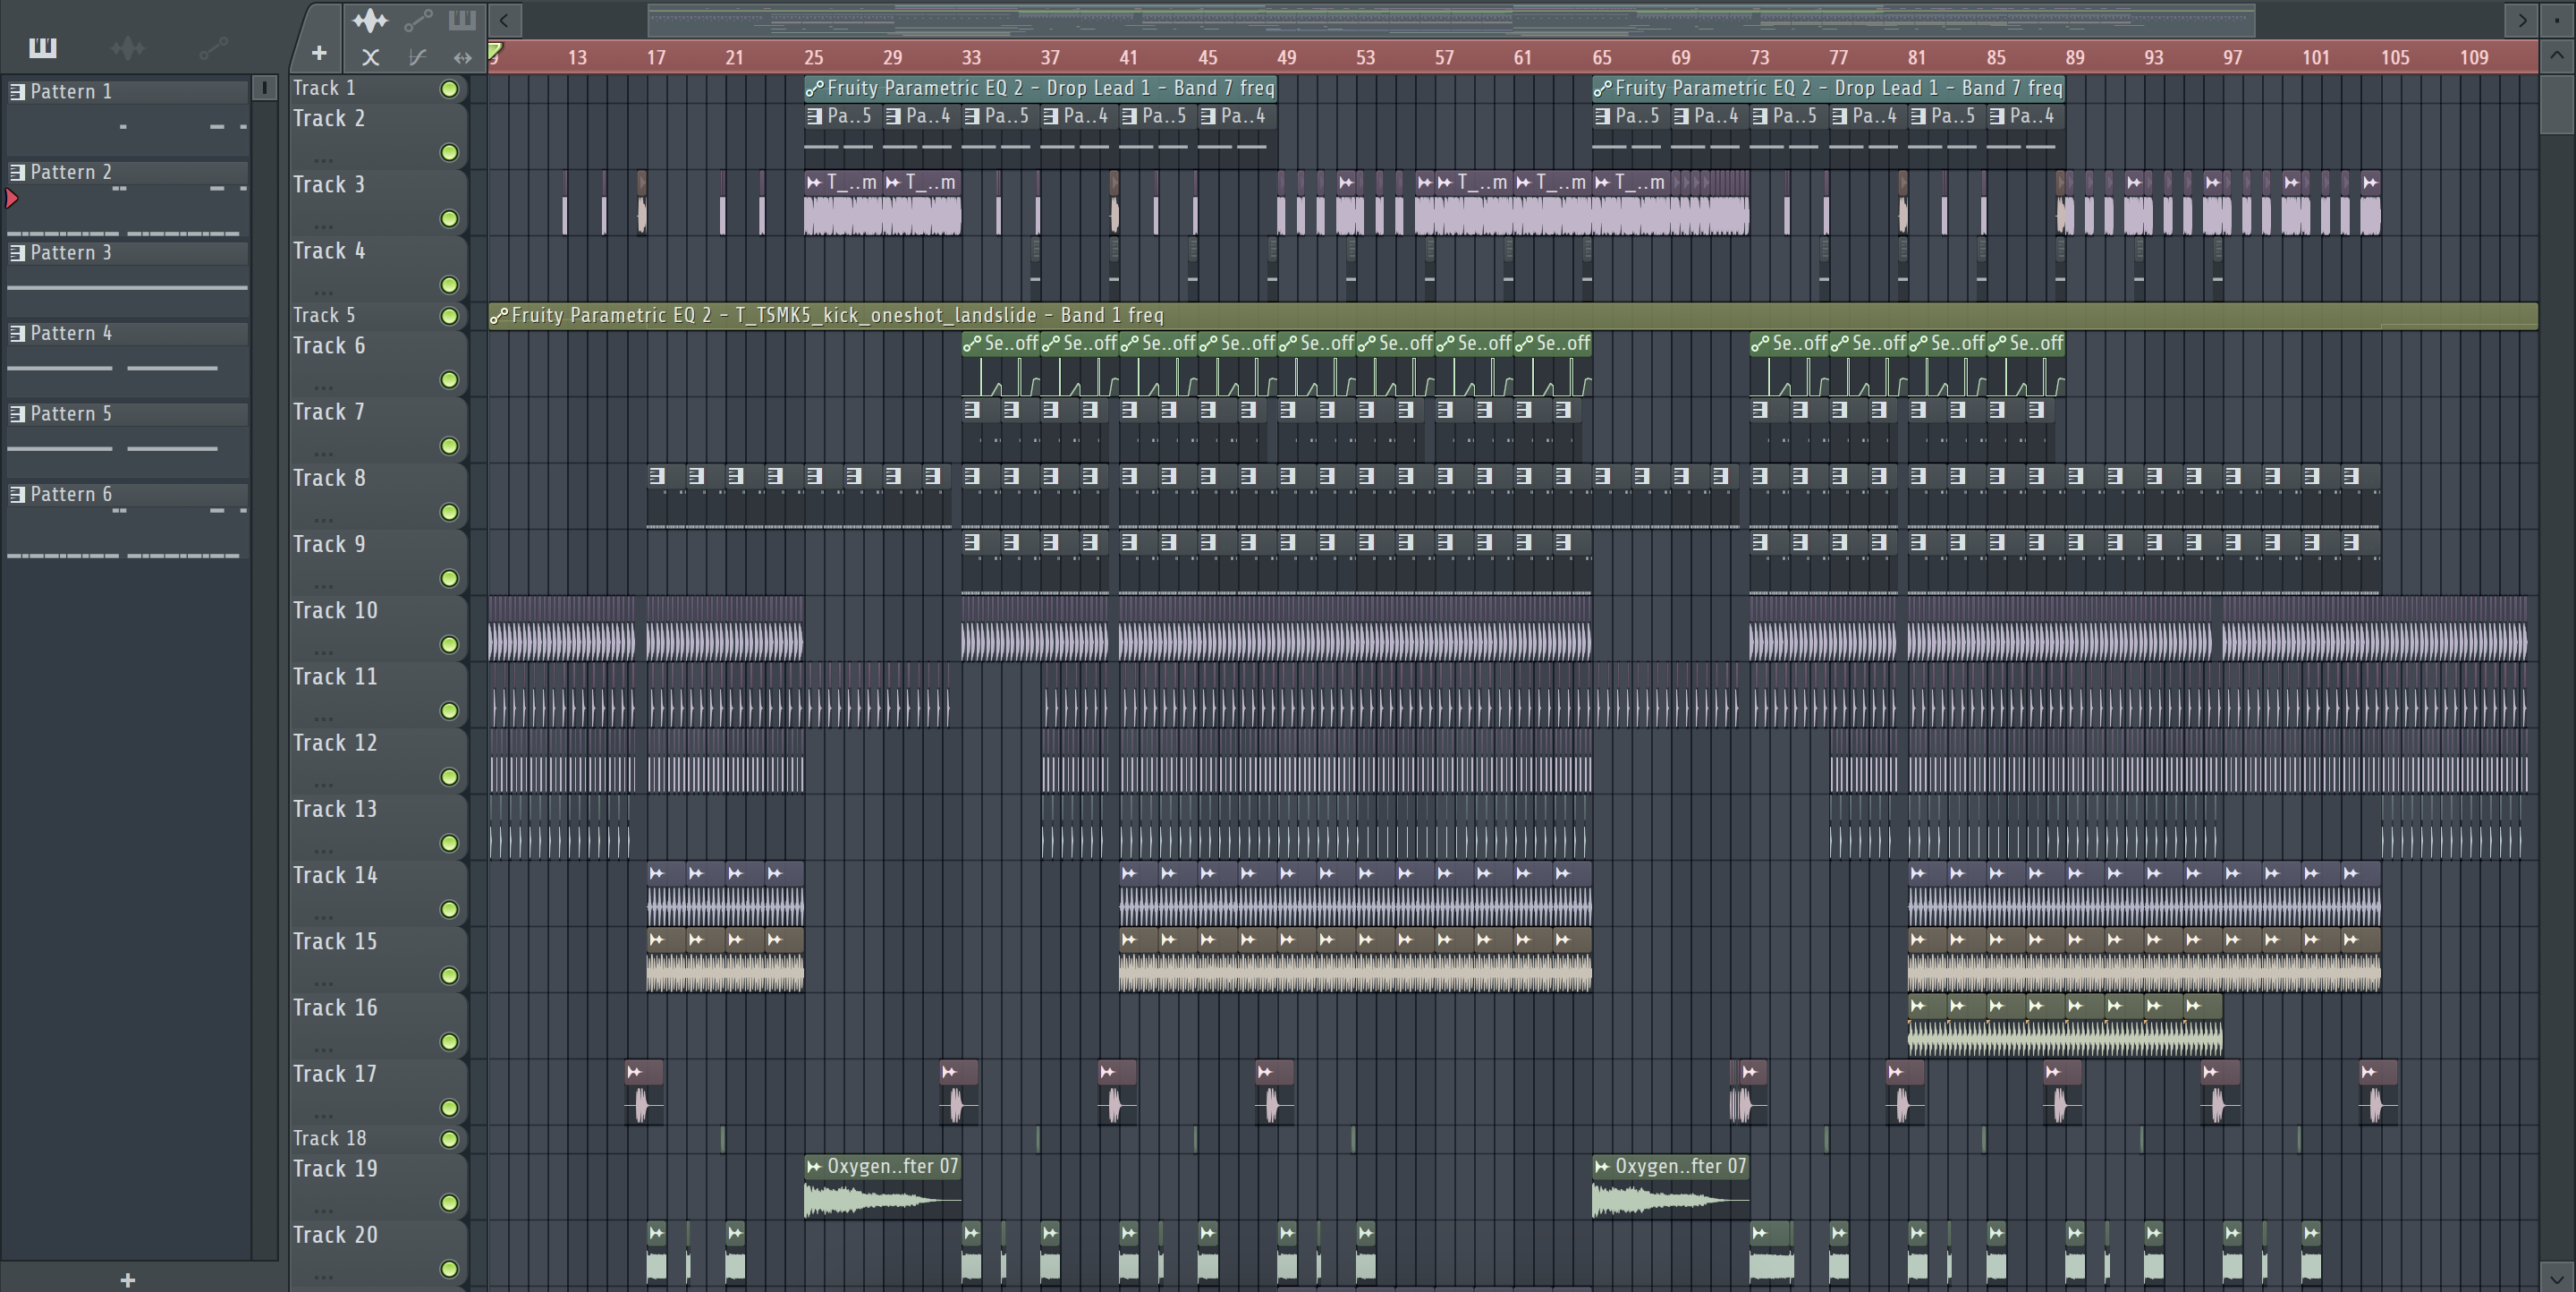Click the plus button above the track list

(319, 53)
